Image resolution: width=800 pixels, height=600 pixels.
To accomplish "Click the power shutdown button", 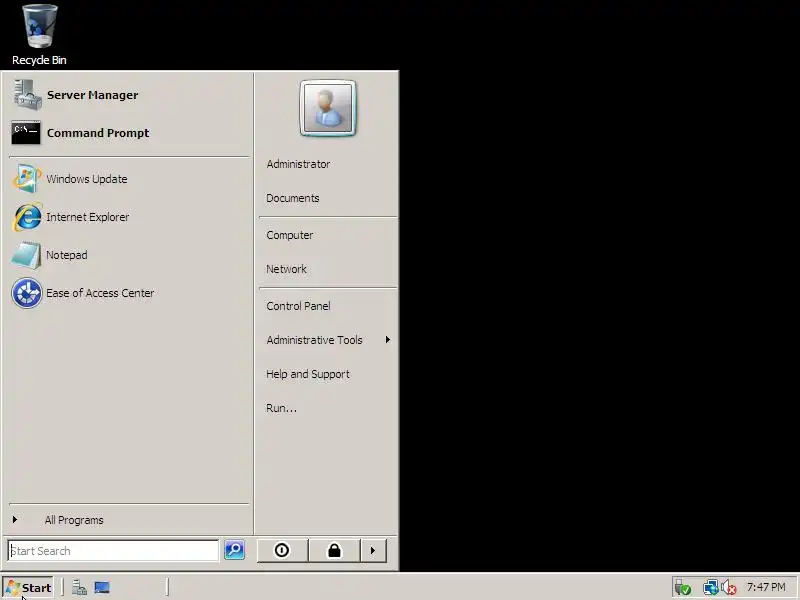I will 282,551.
